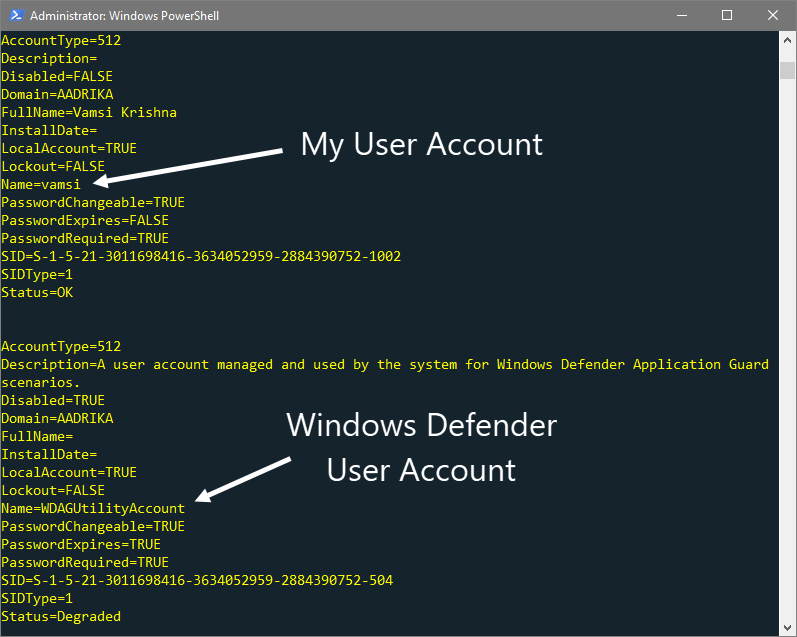797x637 pixels.
Task: Click the line PasswordExpires=FALSE
Action: click(85, 220)
